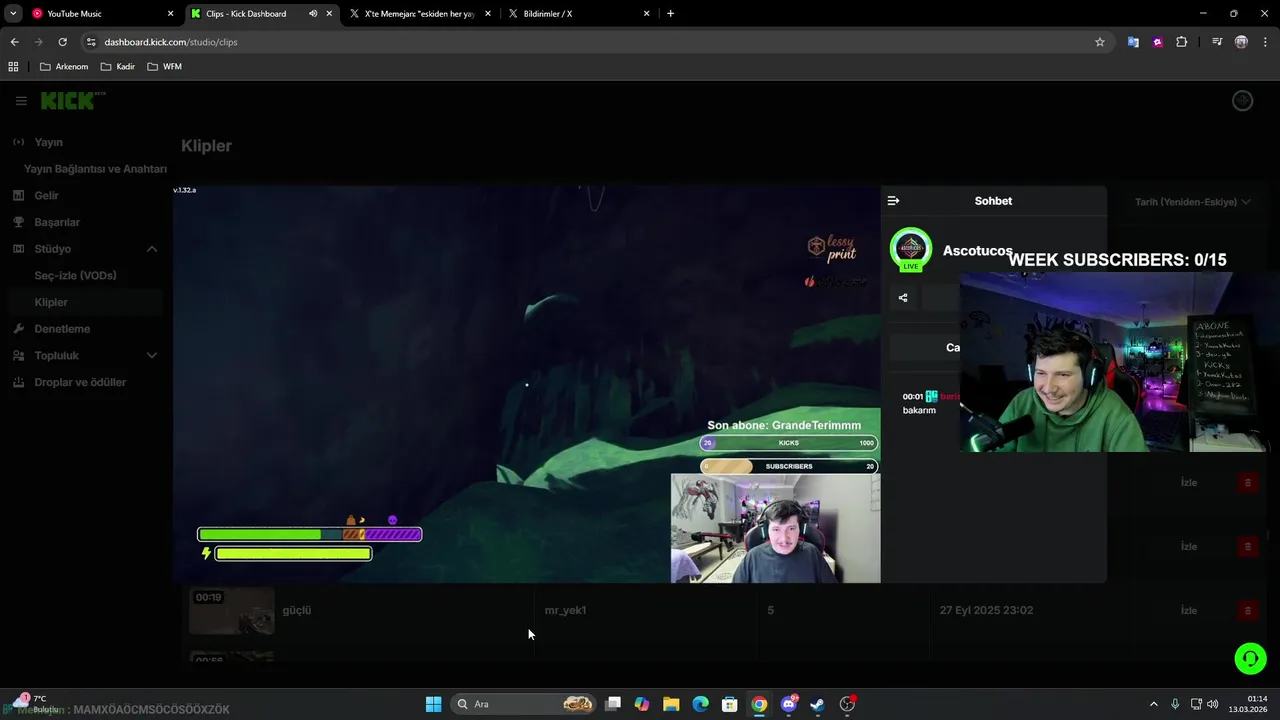Viewport: 1280px width, 720px height.
Task: Collapse the Sohbet chat panel icon
Action: [893, 201]
